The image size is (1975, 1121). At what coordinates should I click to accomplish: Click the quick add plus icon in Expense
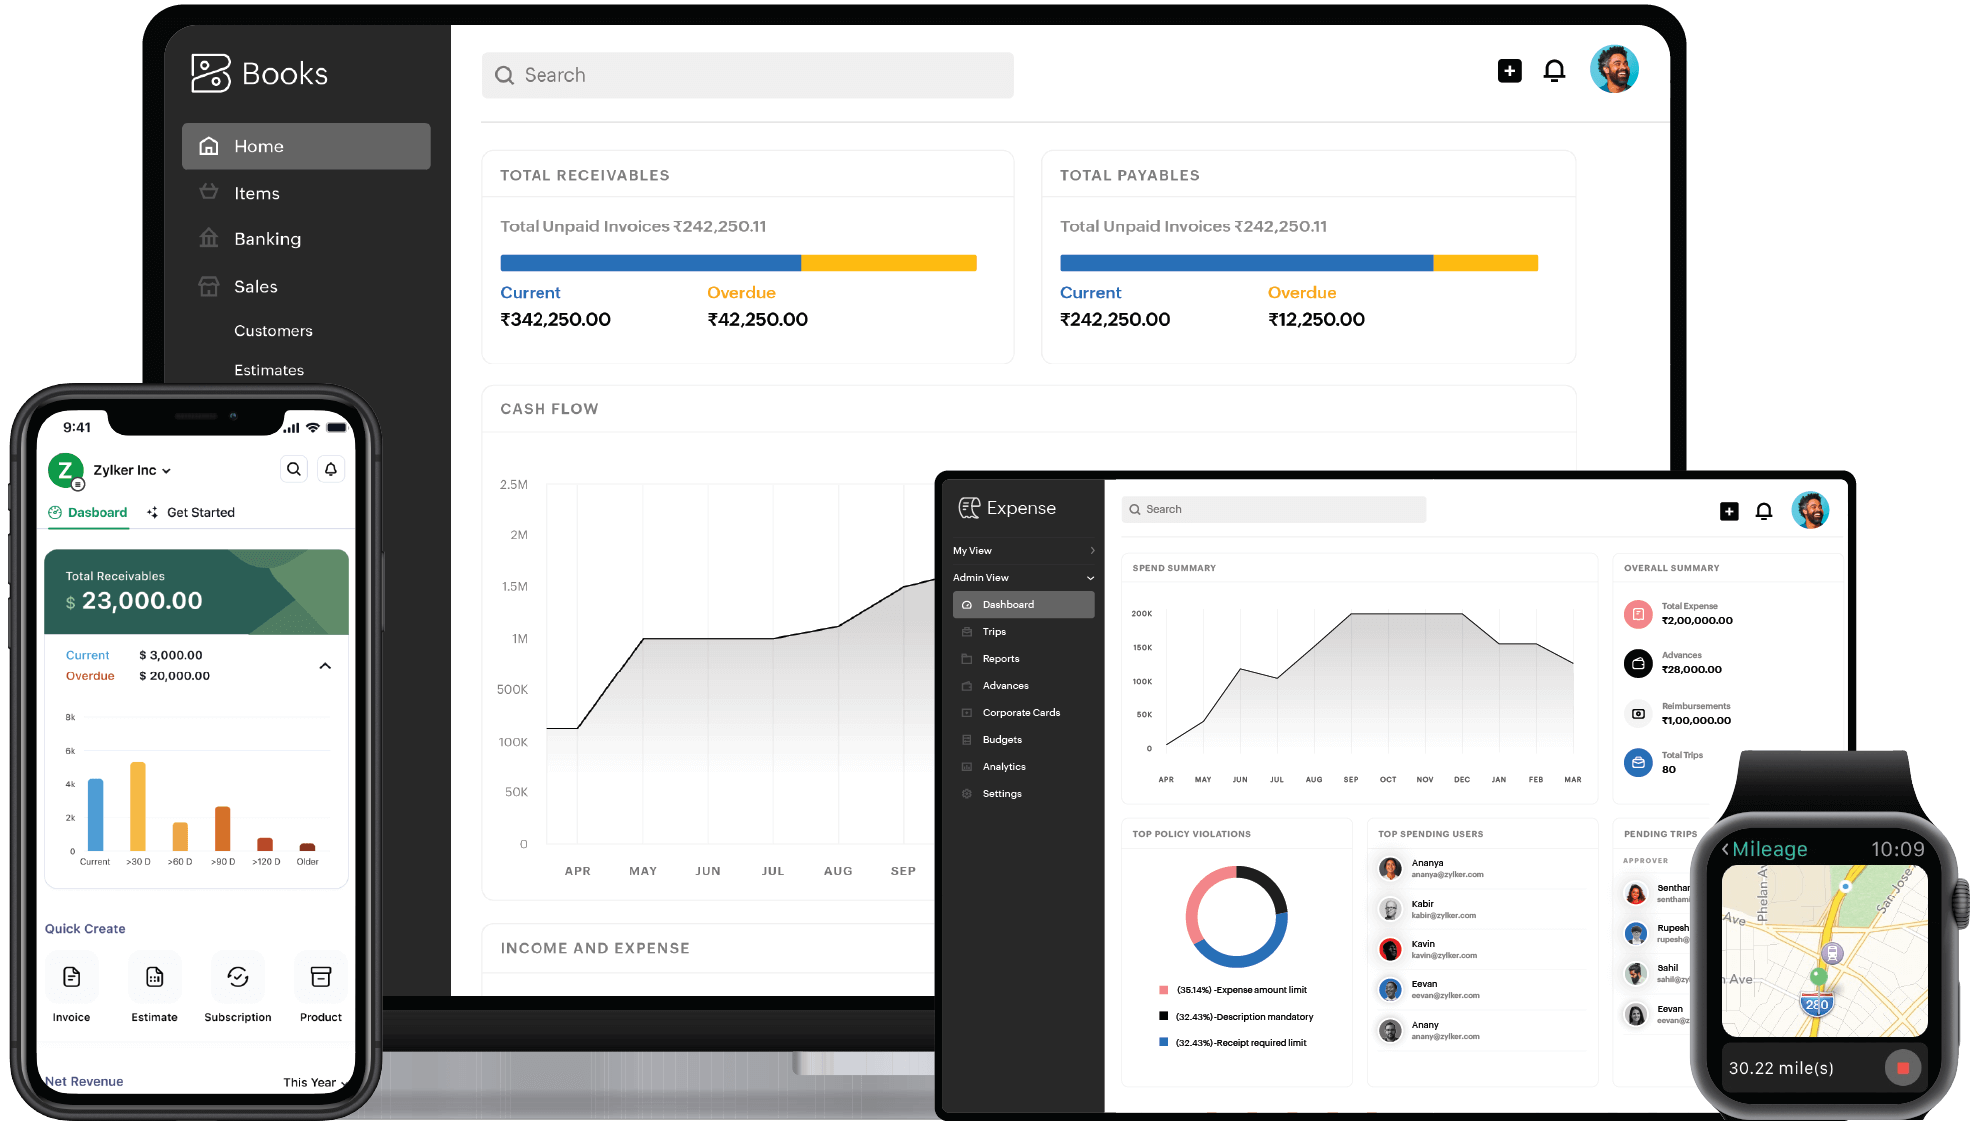pos(1729,510)
